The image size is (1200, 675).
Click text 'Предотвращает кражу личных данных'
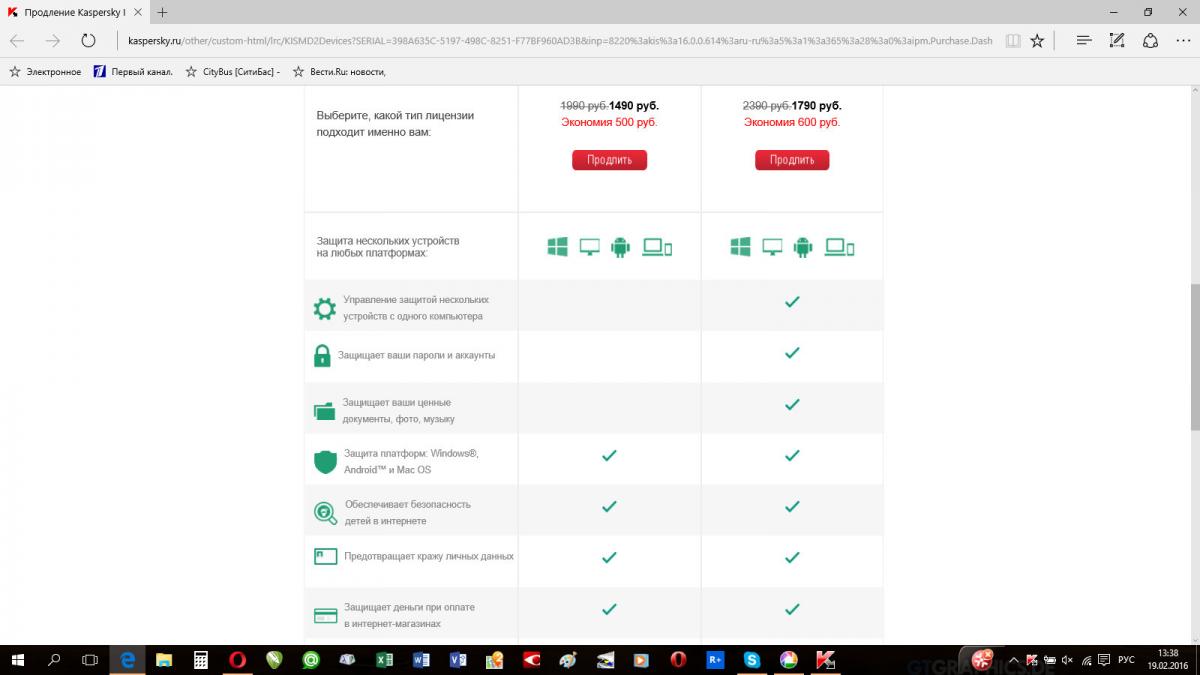pyautogui.click(x=428, y=556)
